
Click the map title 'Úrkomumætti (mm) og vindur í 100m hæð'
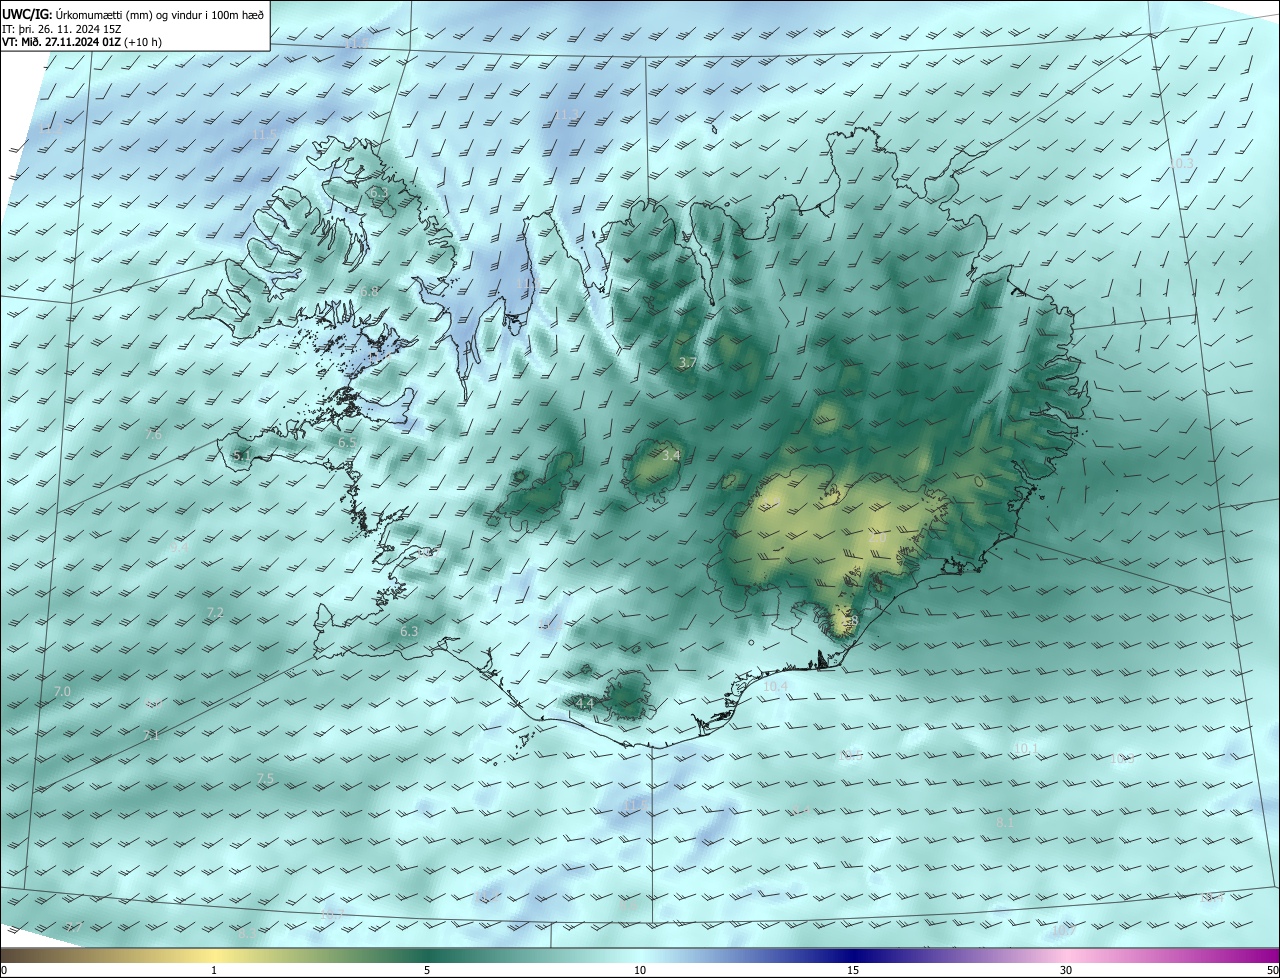pos(160,14)
